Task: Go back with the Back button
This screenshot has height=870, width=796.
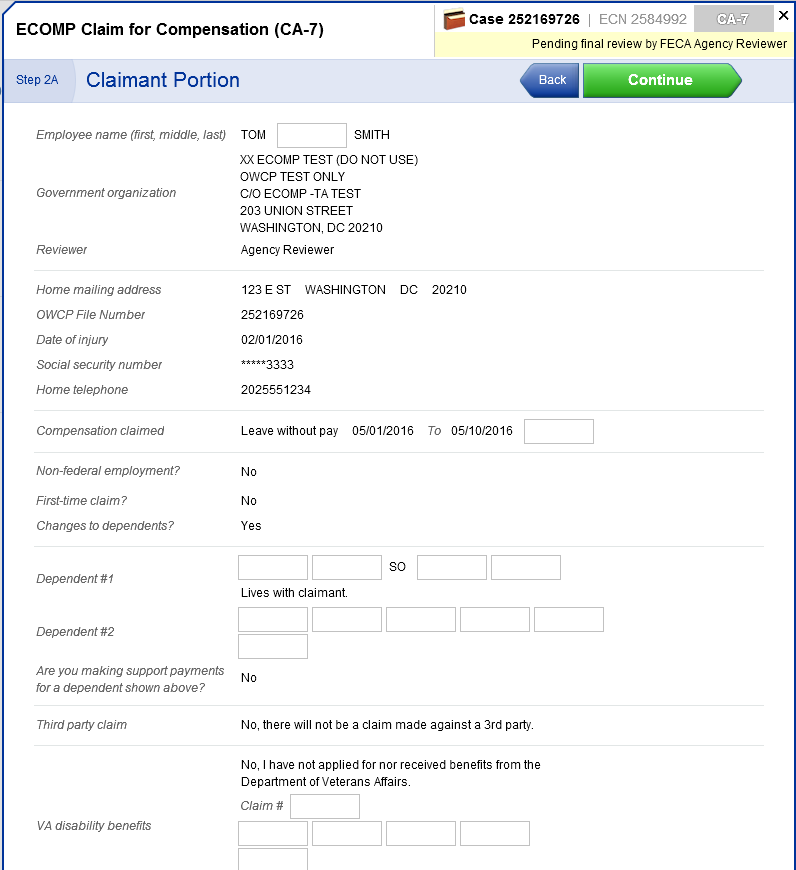Action: 551,80
